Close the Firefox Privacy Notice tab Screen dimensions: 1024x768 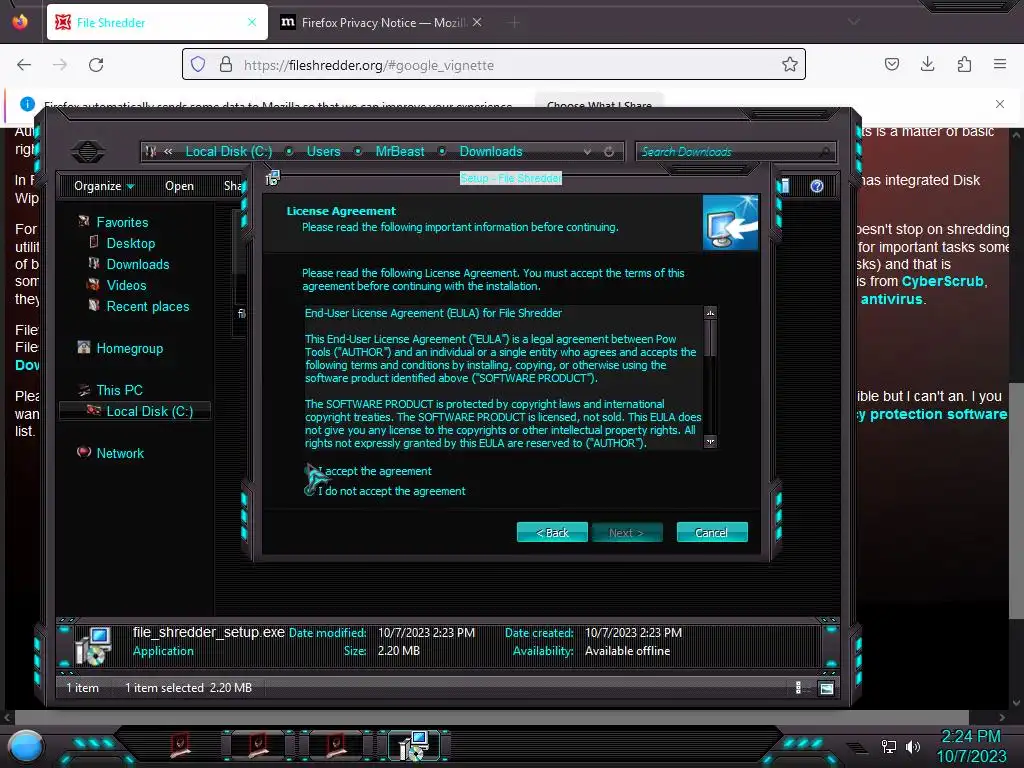[x=477, y=22]
